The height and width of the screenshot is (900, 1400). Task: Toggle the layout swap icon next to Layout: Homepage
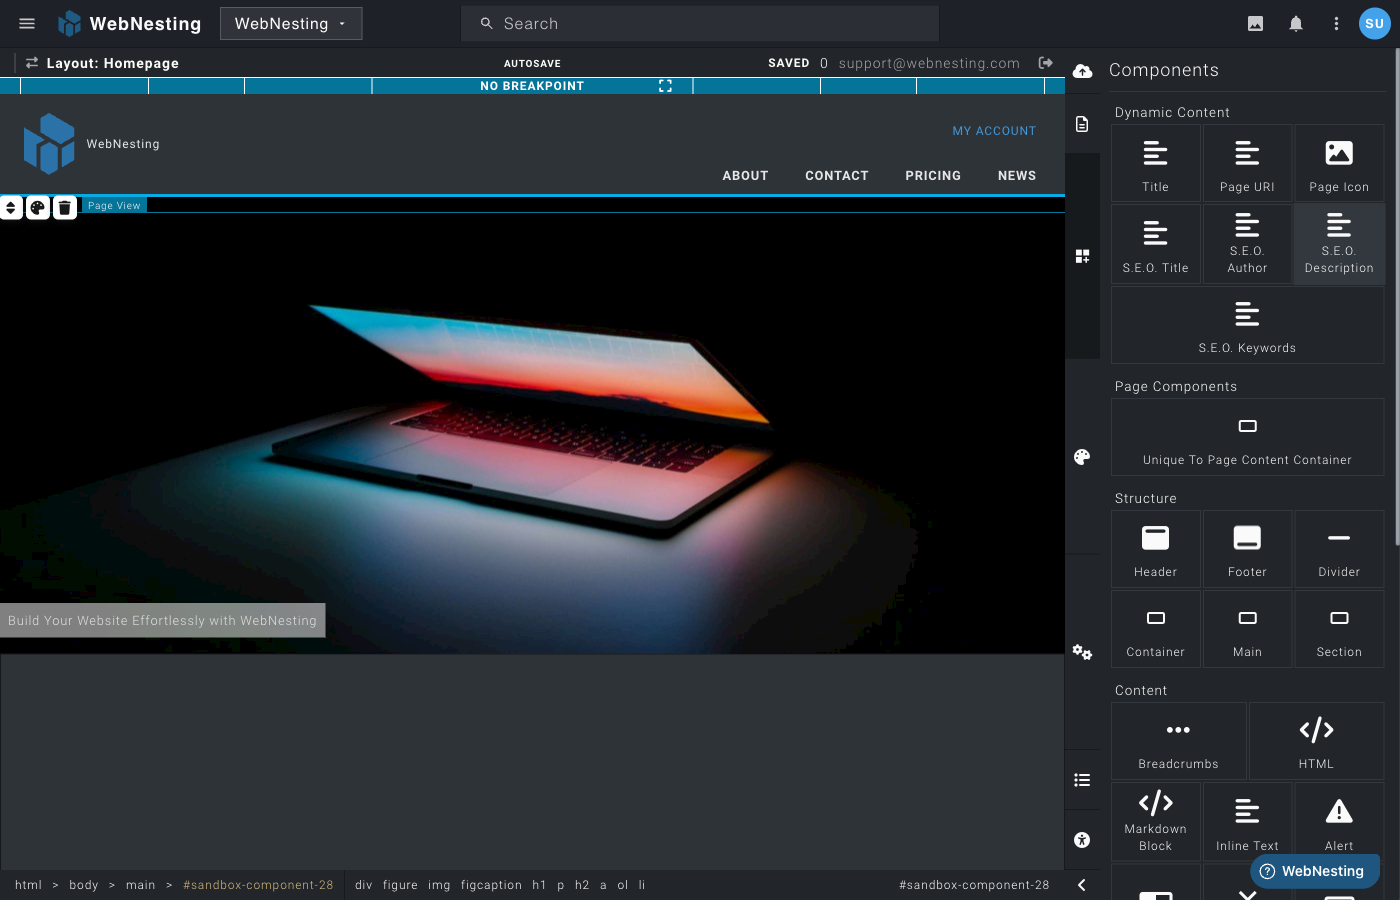click(x=29, y=62)
